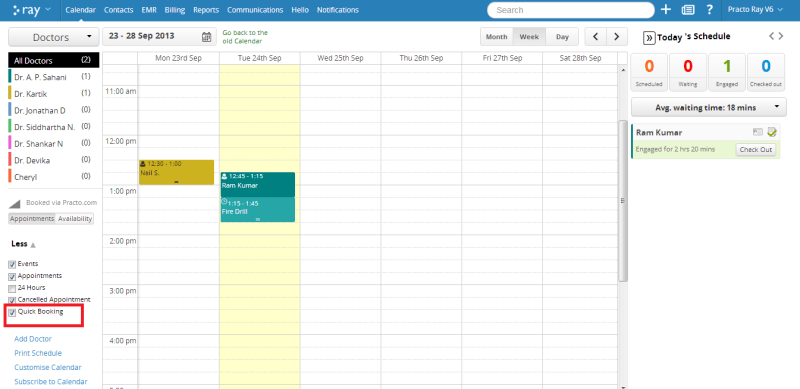The image size is (800, 389).
Task: Open the Calendar menu item
Action: pos(81,10)
